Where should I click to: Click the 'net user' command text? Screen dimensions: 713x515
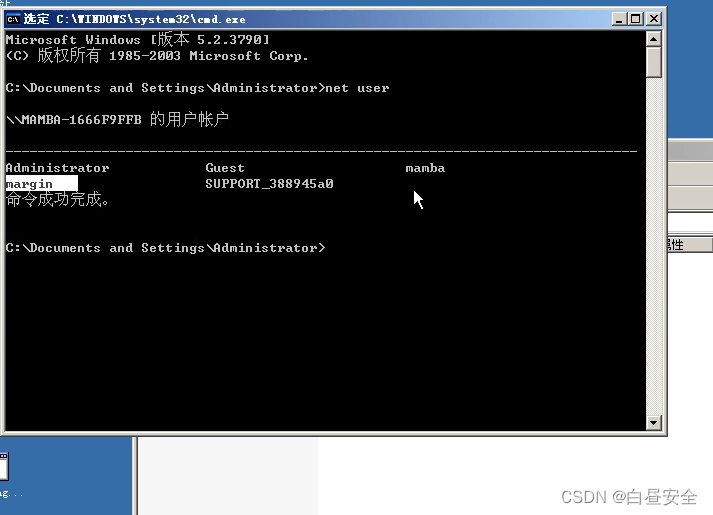click(357, 88)
